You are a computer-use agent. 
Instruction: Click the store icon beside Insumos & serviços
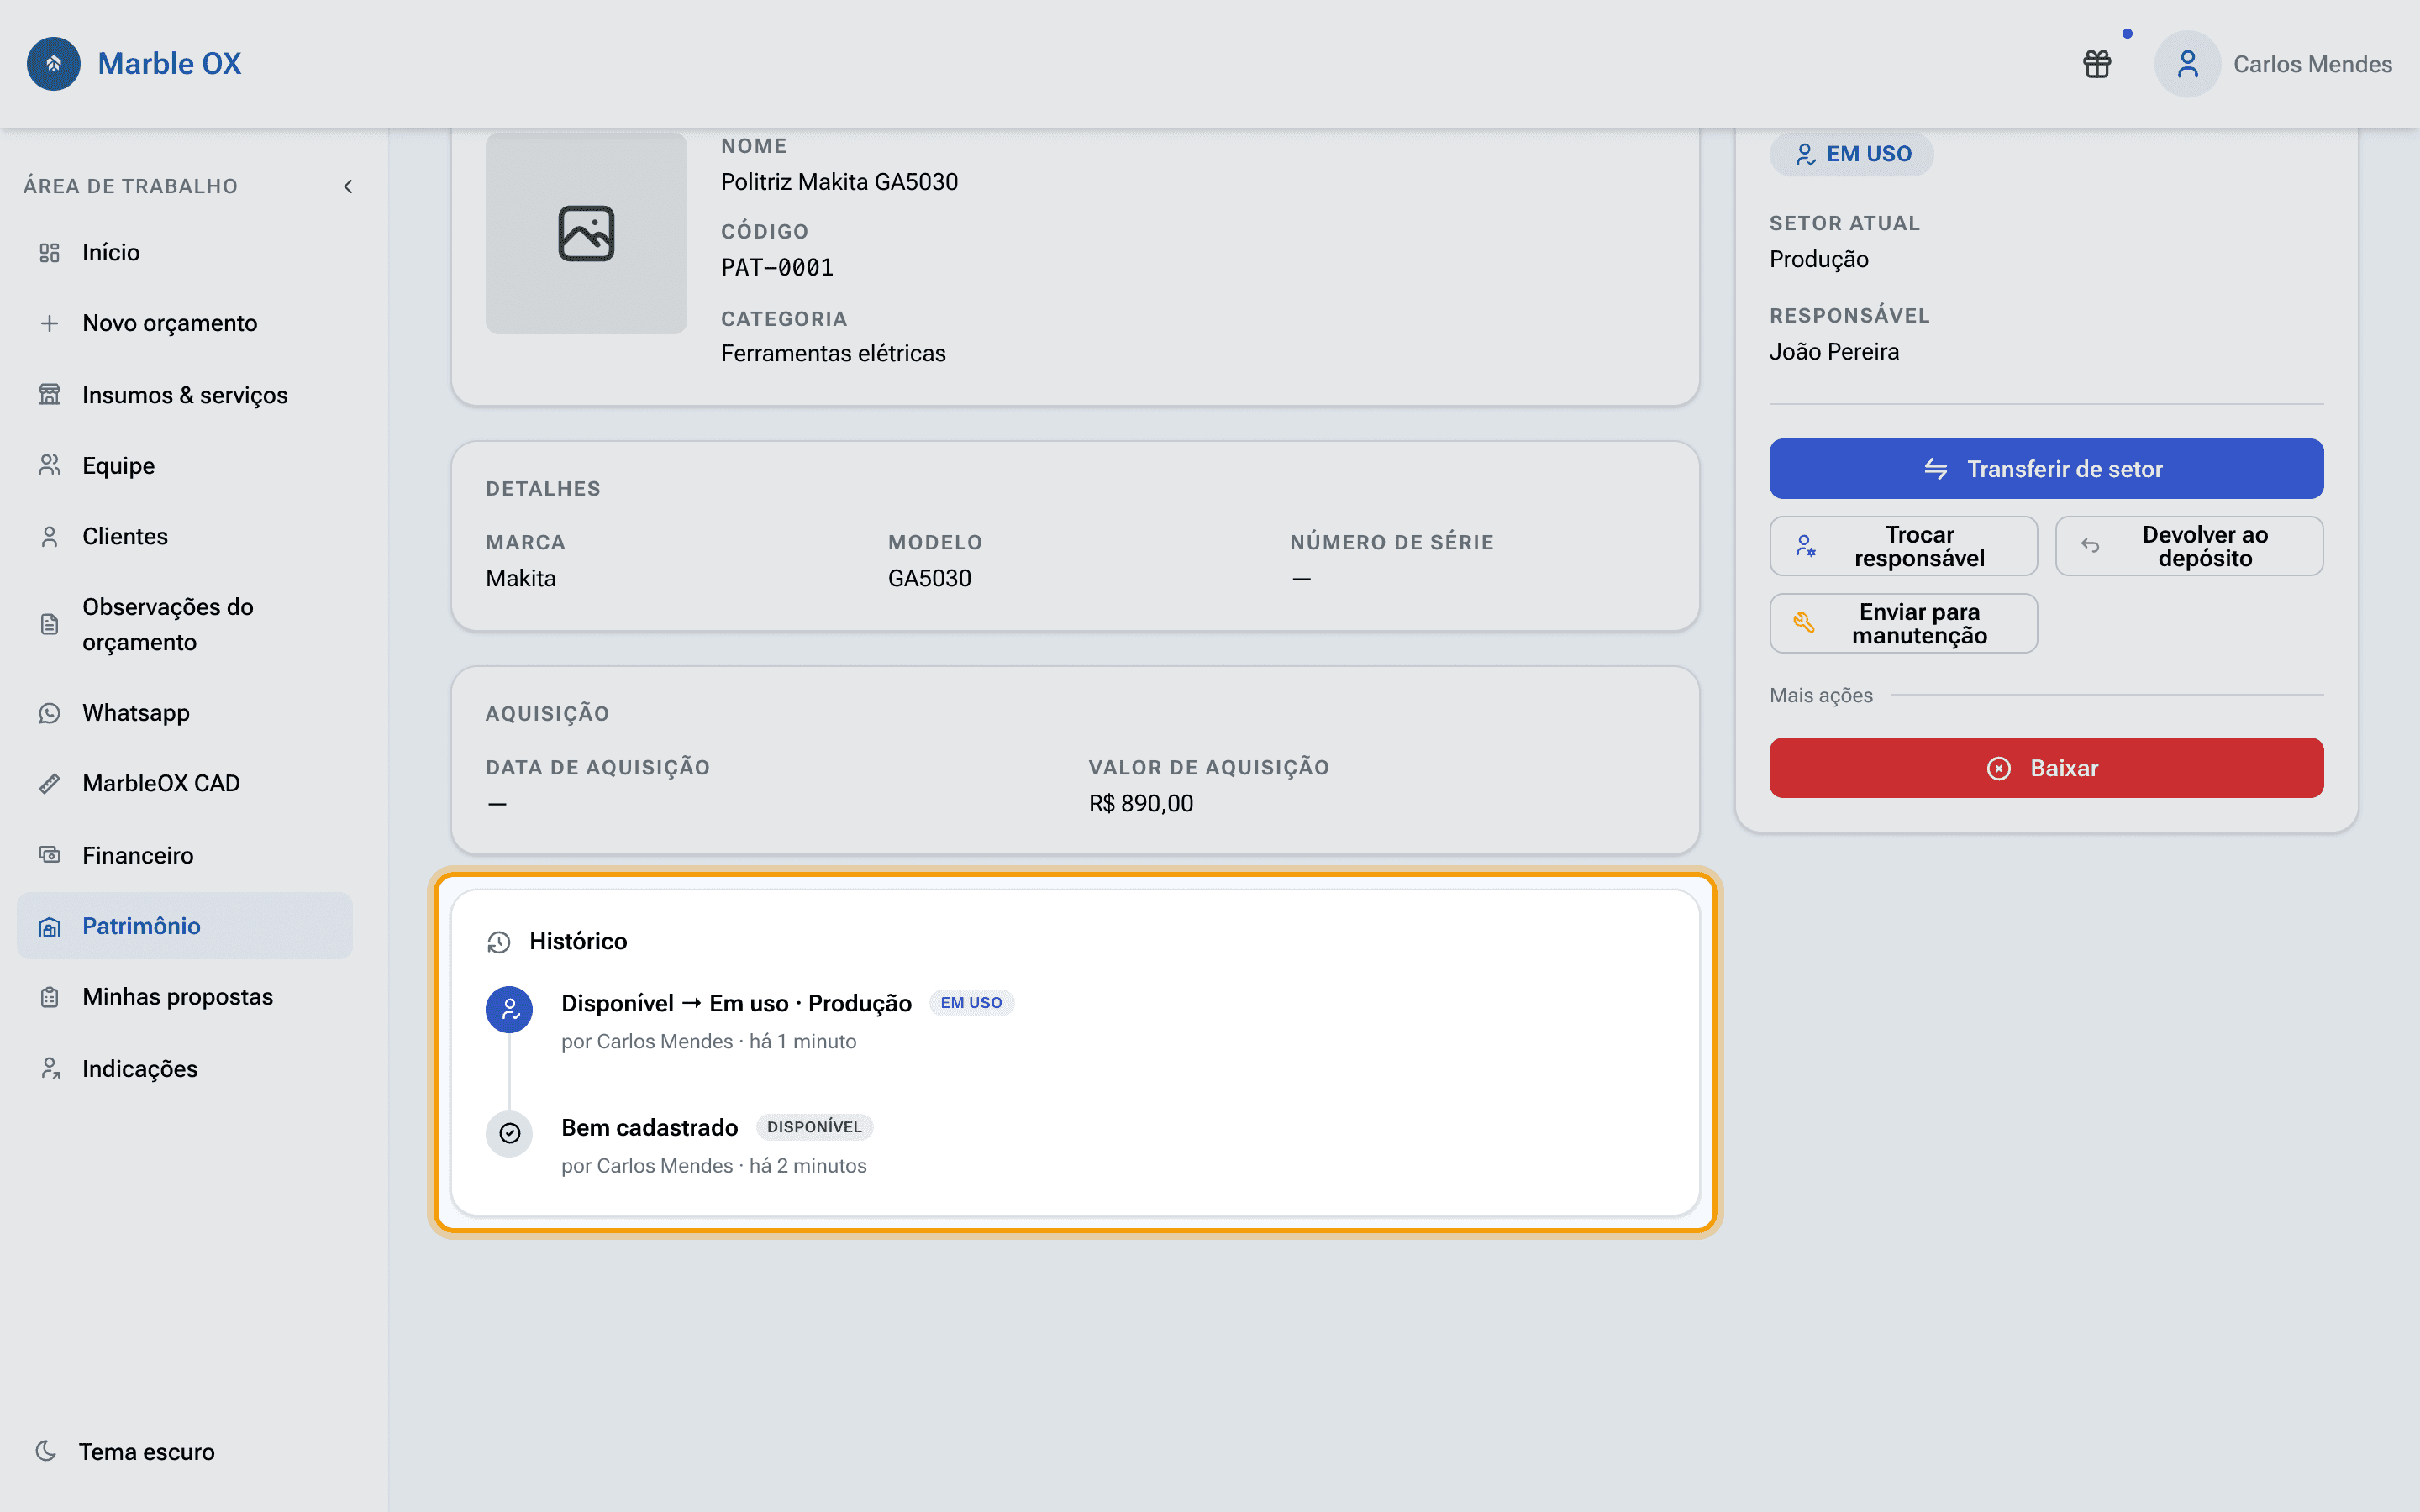(49, 395)
